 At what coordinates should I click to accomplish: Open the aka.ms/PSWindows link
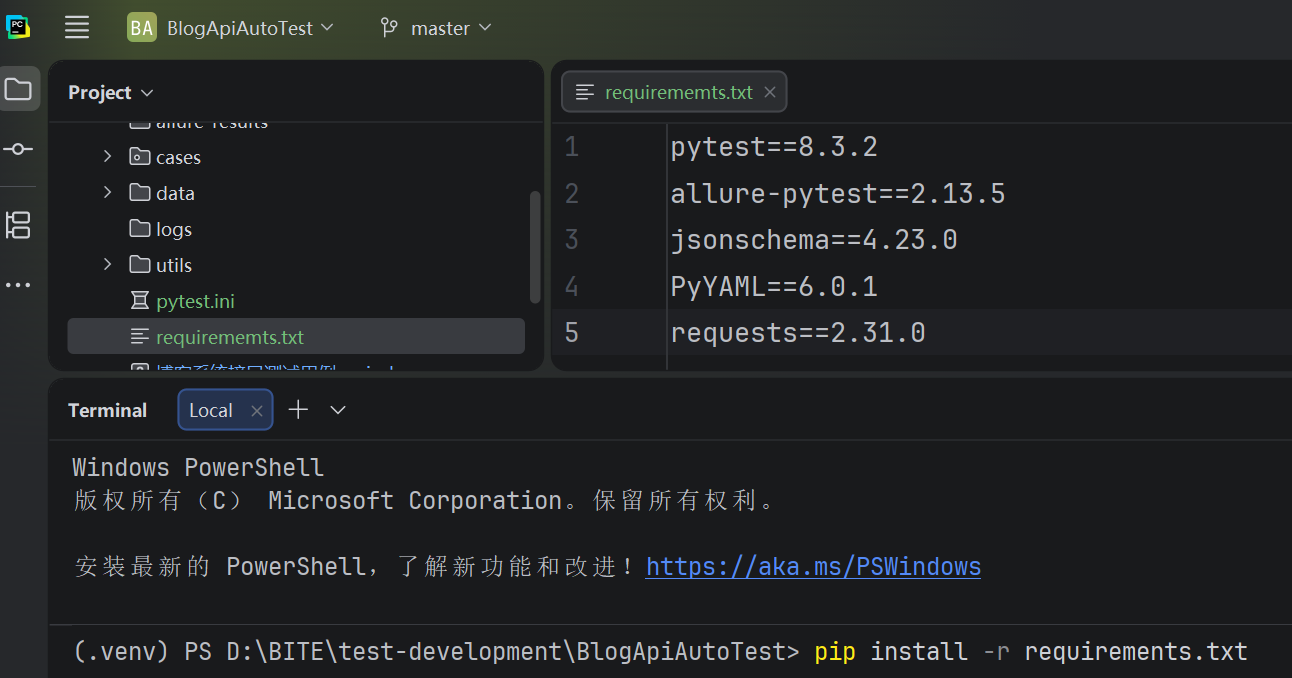pyautogui.click(x=813, y=567)
